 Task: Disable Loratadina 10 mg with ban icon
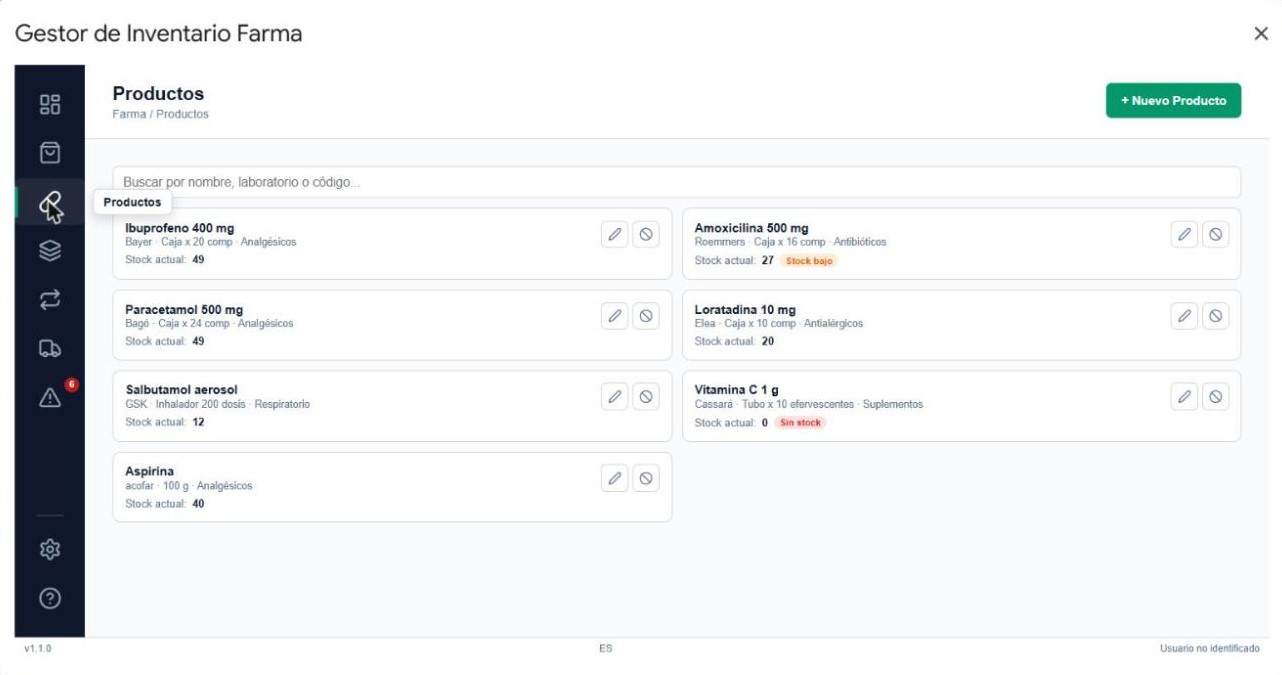click(x=1216, y=316)
